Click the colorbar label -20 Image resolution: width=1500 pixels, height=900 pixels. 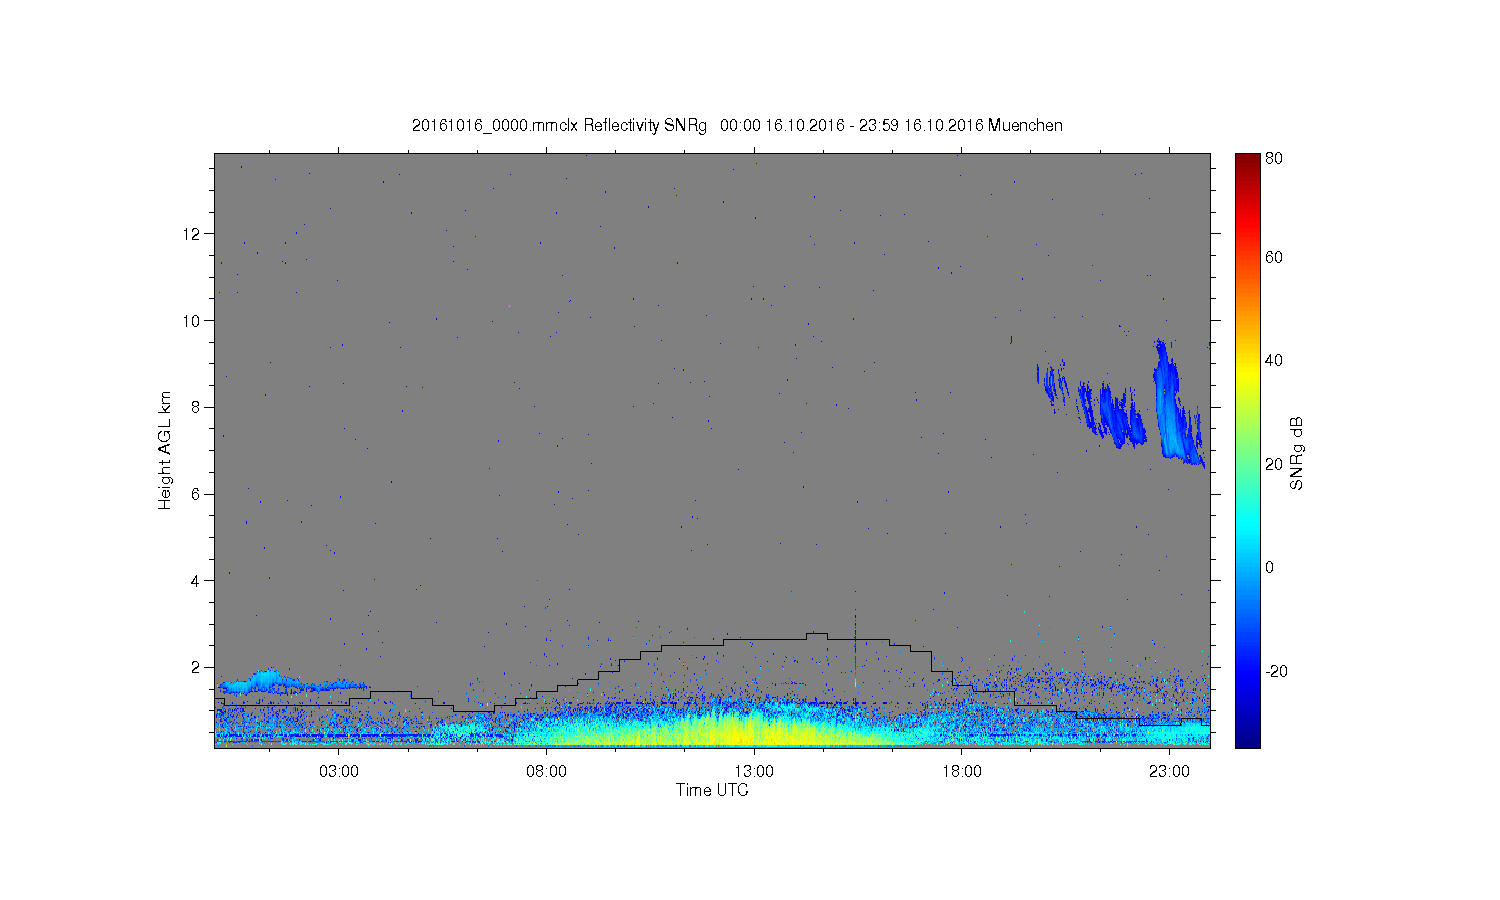pos(1276,671)
